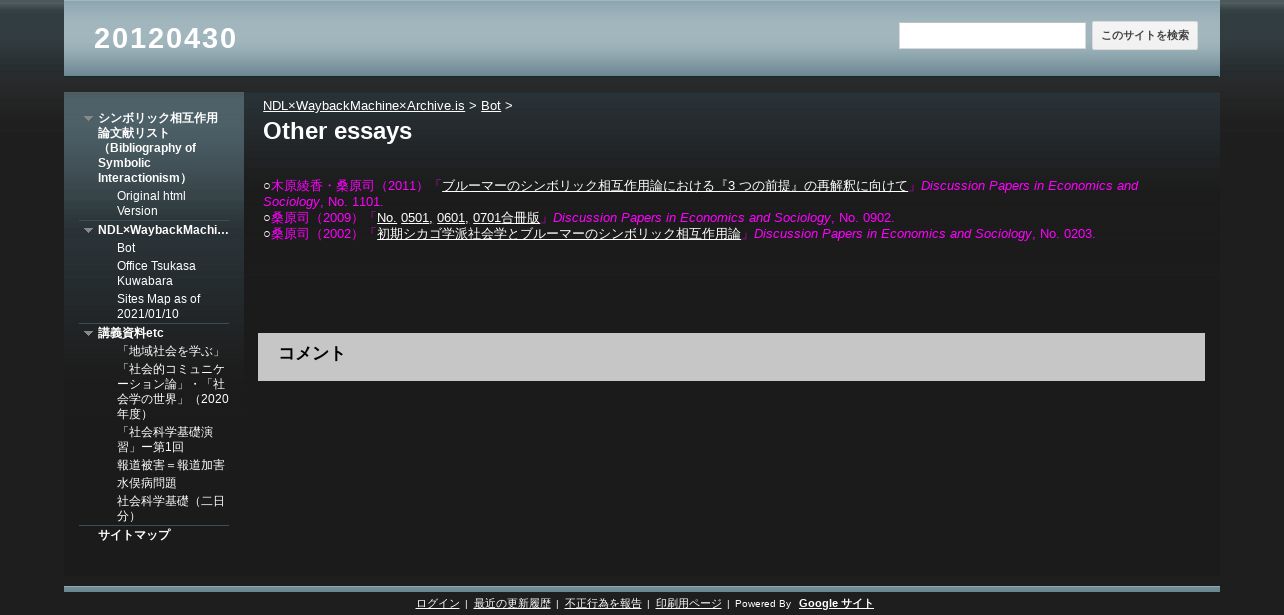The height and width of the screenshot is (615, 1284).
Task: Open NDL×WaybackMachi... sidebar item
Action: click(x=163, y=230)
